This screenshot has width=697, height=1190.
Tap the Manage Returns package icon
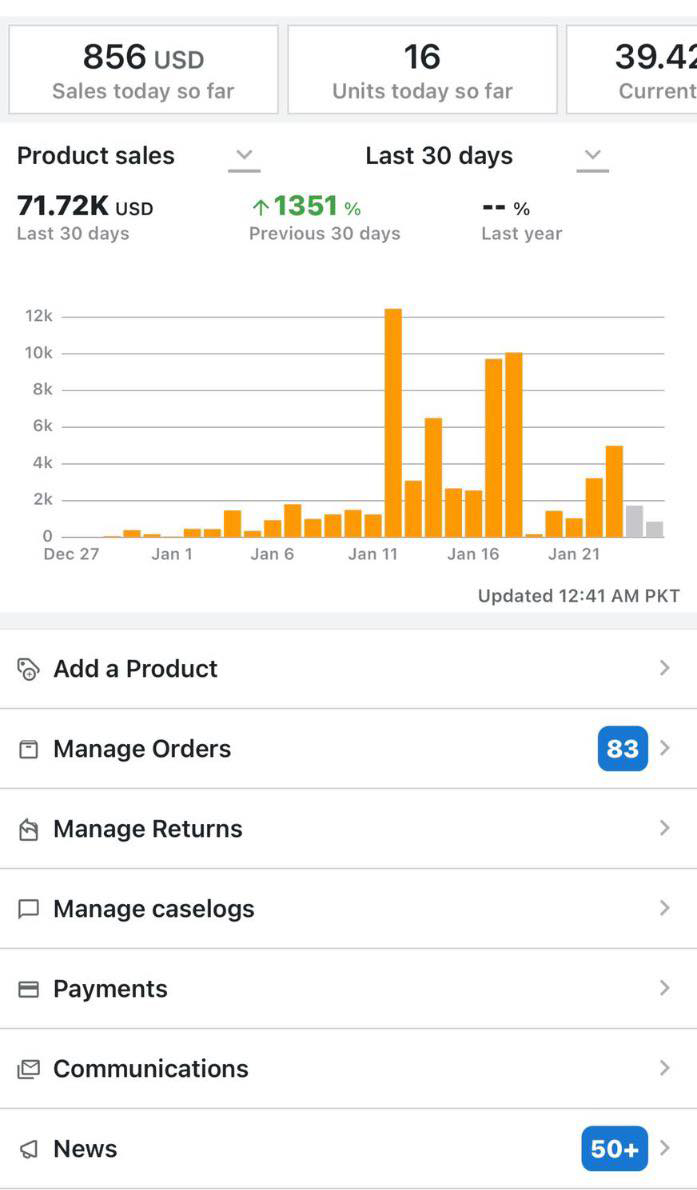(x=29, y=829)
